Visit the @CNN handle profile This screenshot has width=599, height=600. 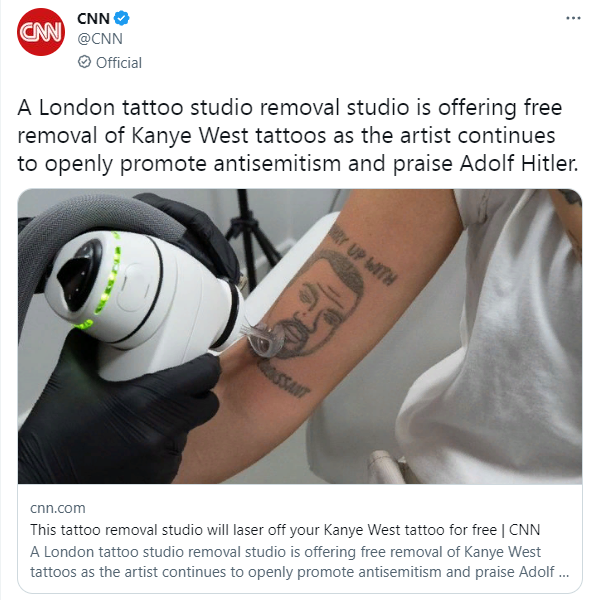100,39
